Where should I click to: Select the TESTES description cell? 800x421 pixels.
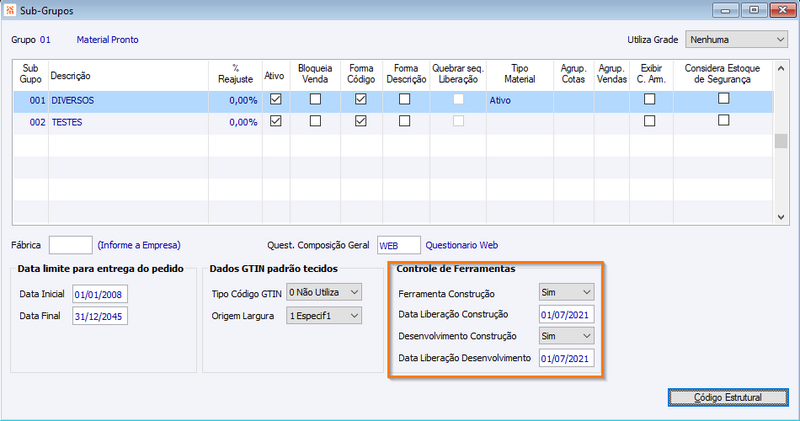point(129,122)
